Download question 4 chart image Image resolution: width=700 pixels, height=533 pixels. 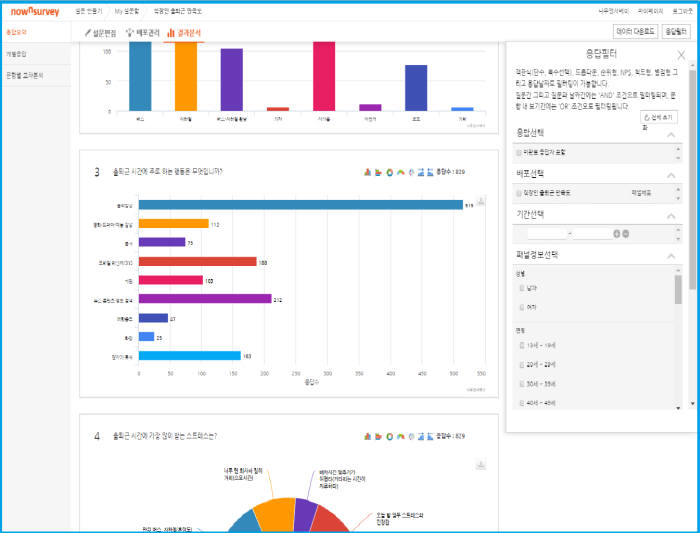481,465
